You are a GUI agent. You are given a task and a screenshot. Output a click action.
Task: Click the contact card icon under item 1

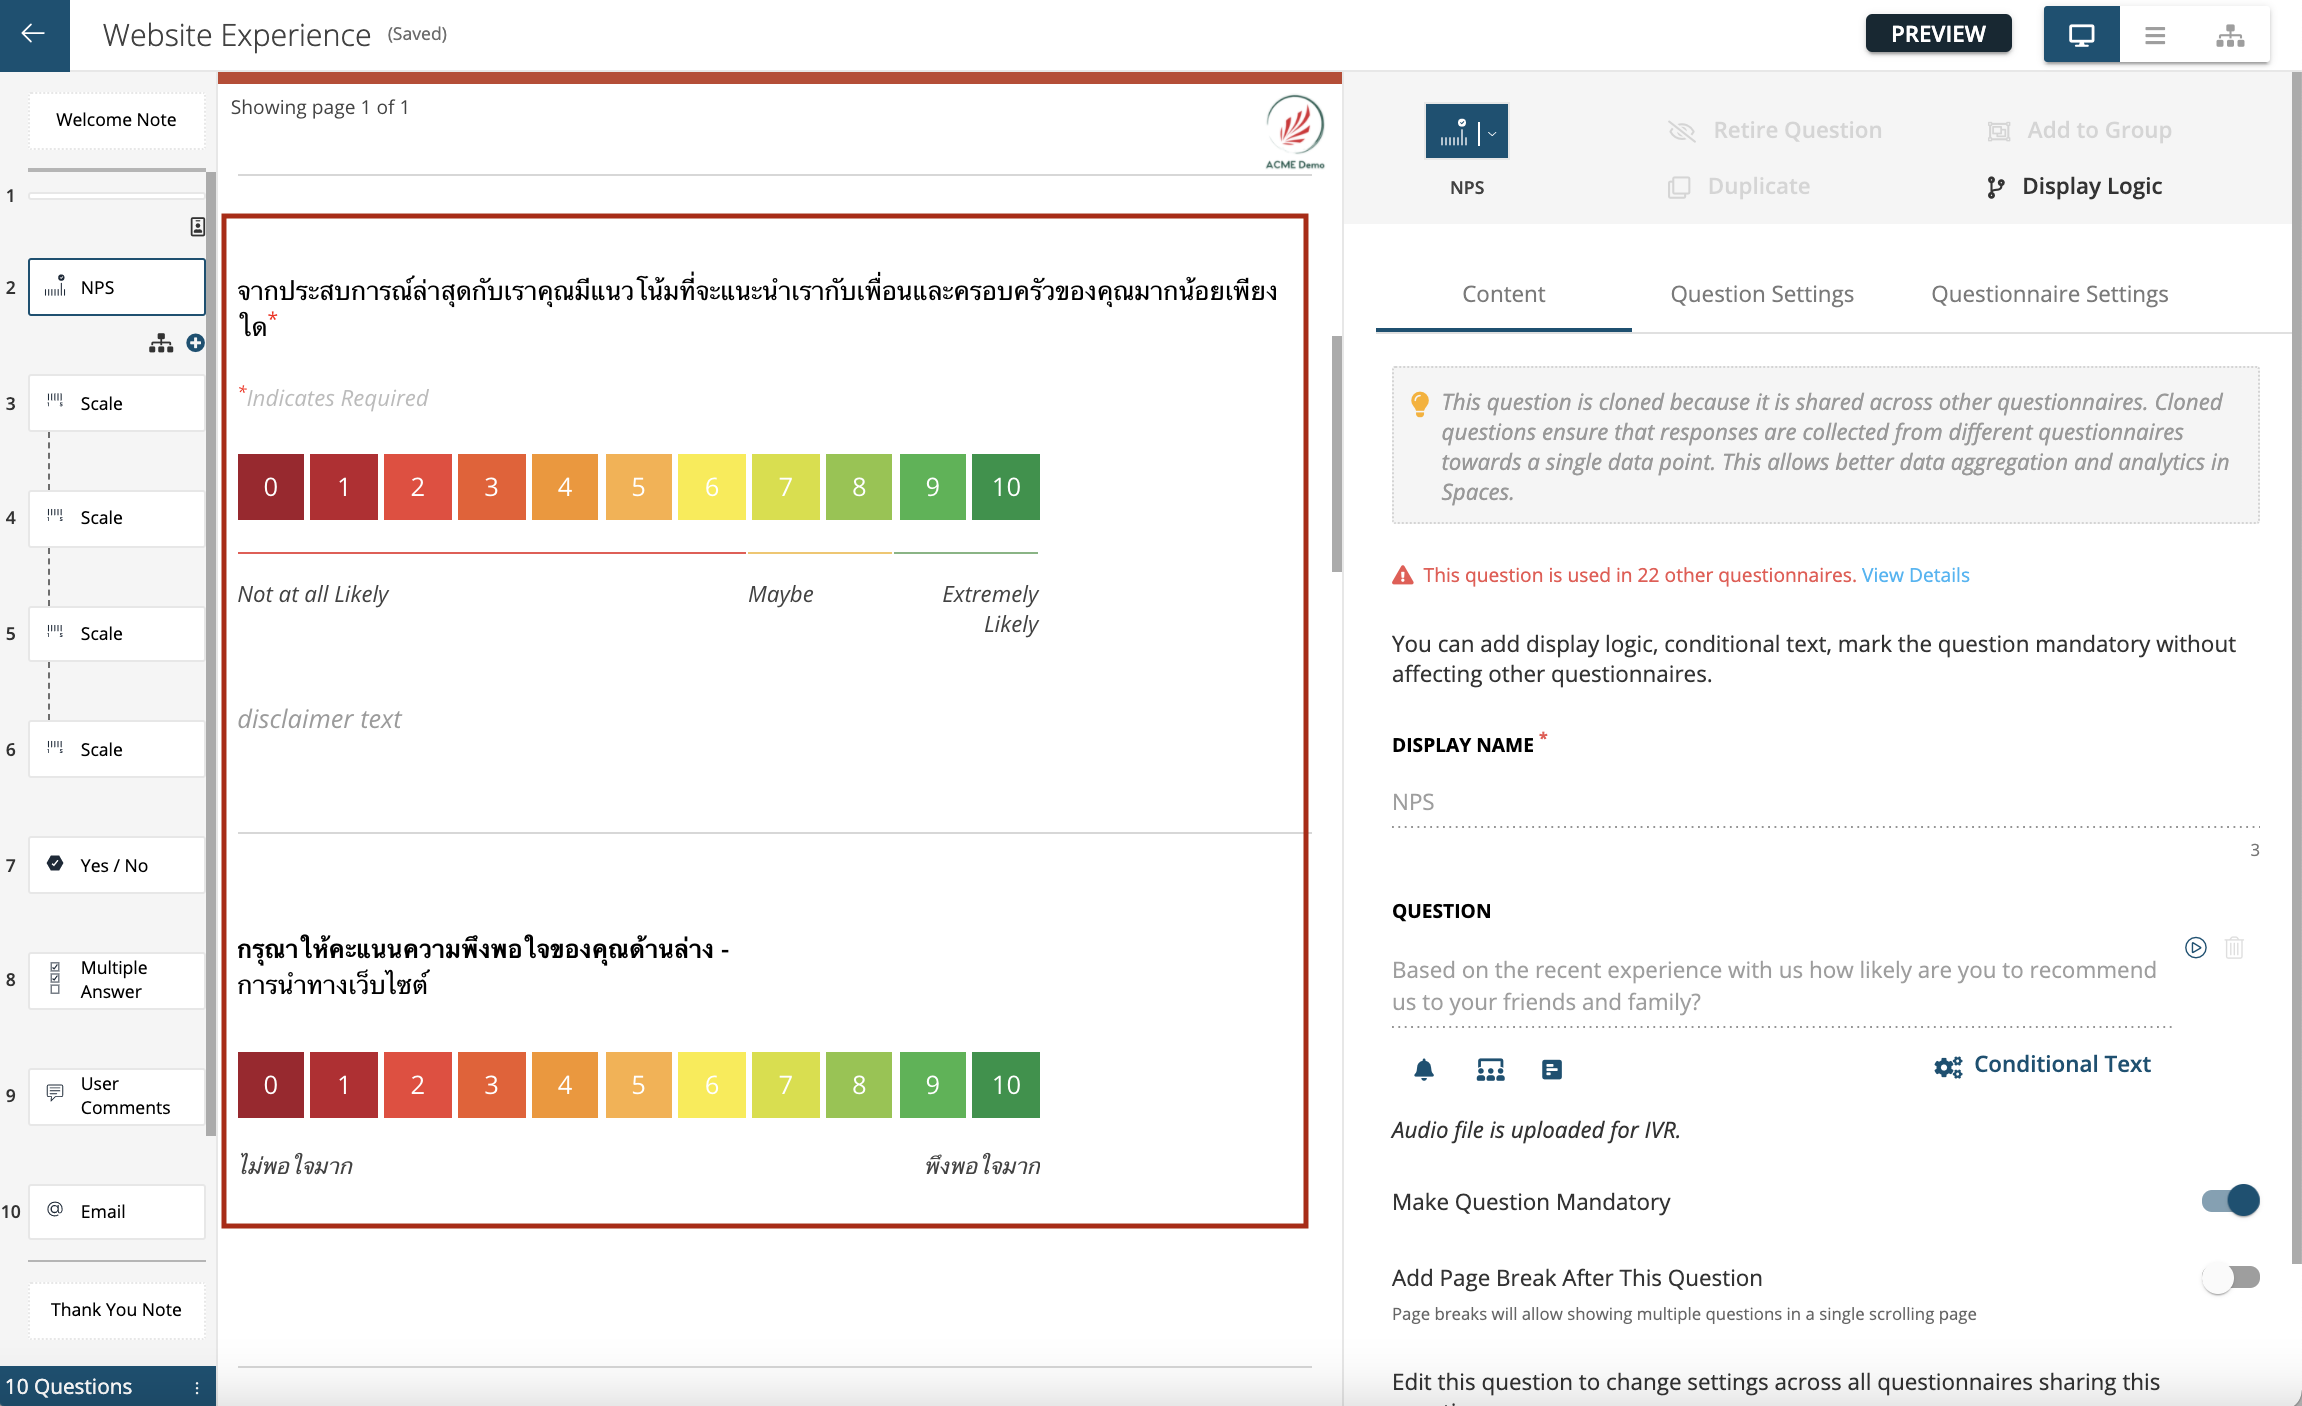pos(198,227)
